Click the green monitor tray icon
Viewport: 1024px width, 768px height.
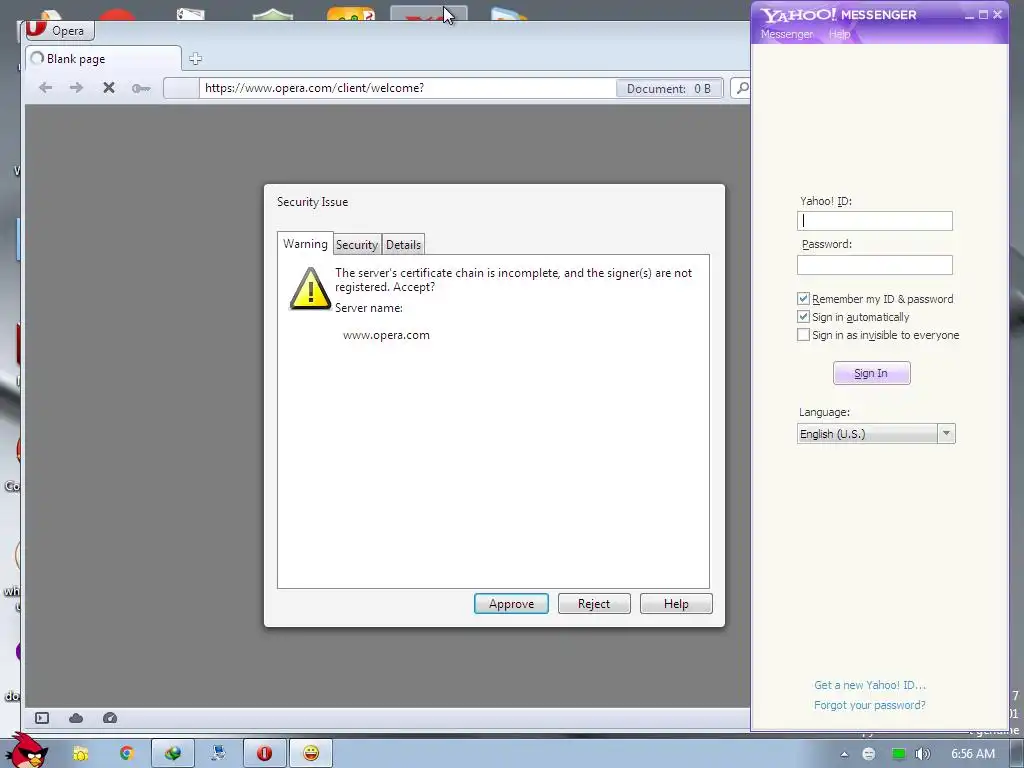(899, 754)
